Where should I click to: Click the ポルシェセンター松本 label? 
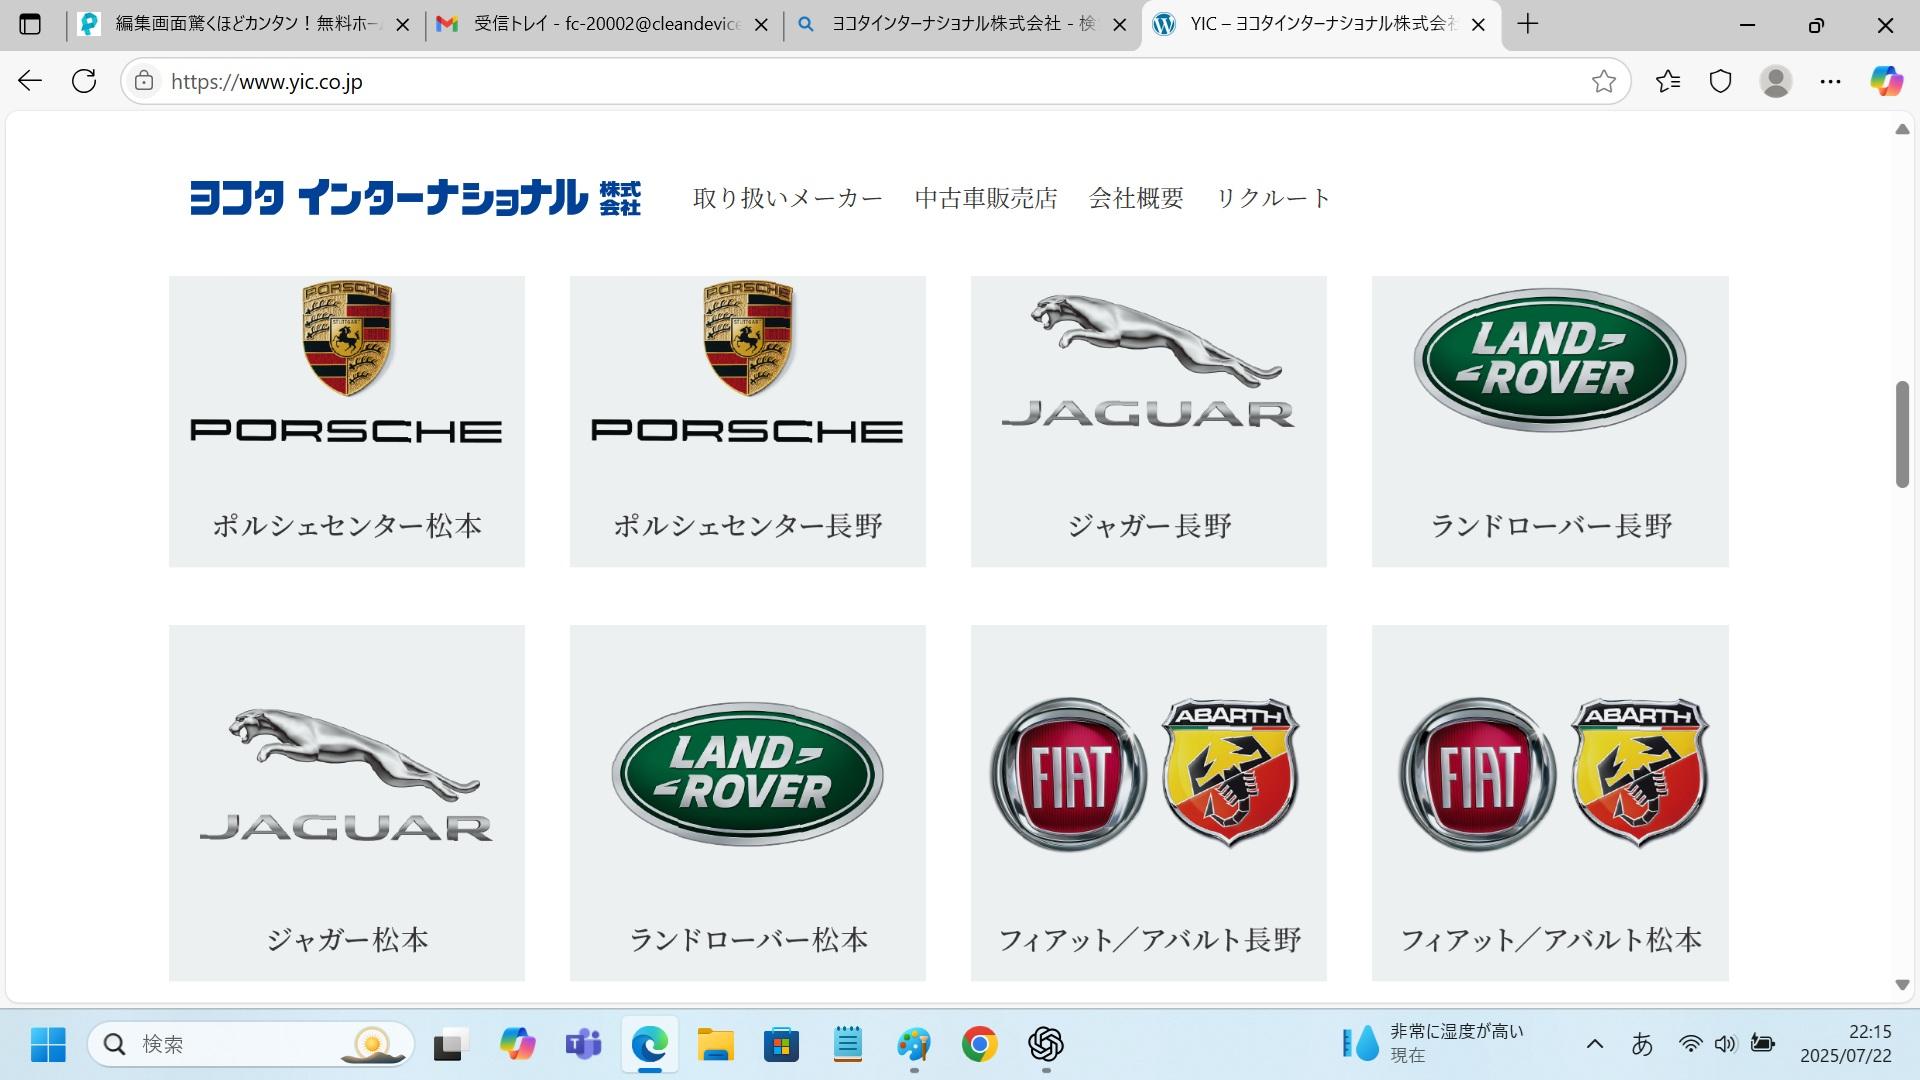tap(347, 526)
